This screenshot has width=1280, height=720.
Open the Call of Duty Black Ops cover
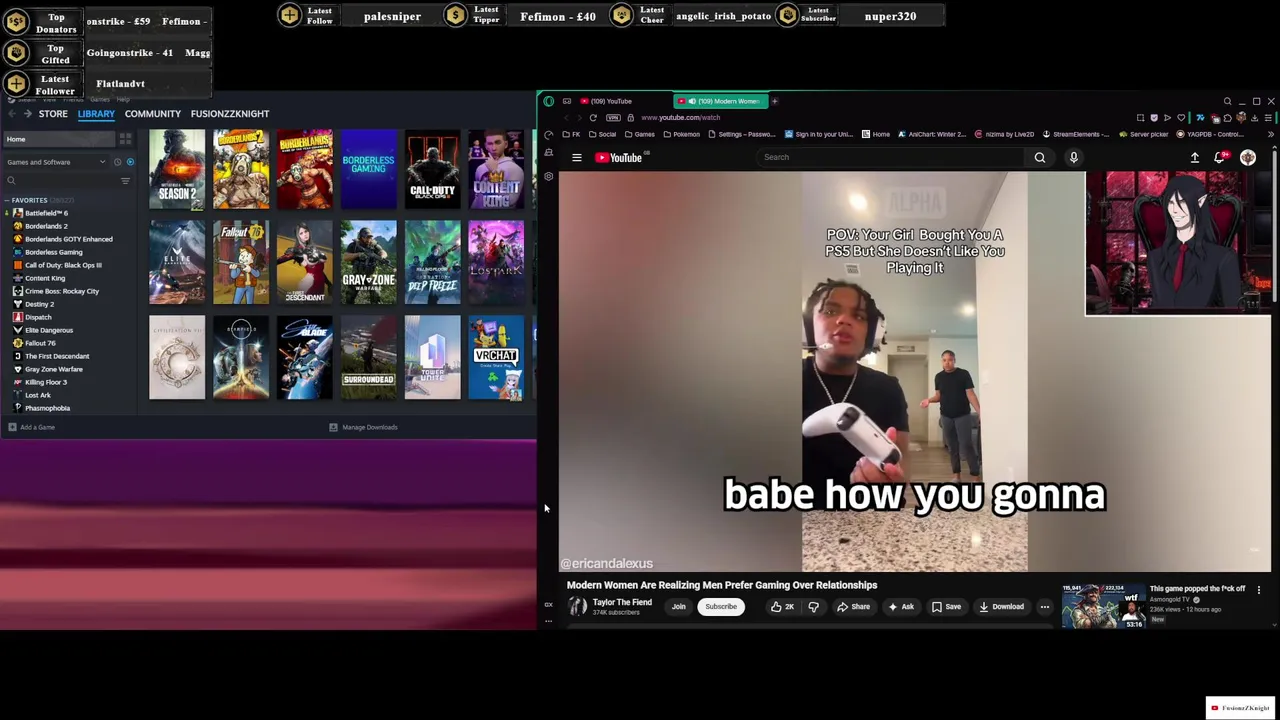click(433, 169)
